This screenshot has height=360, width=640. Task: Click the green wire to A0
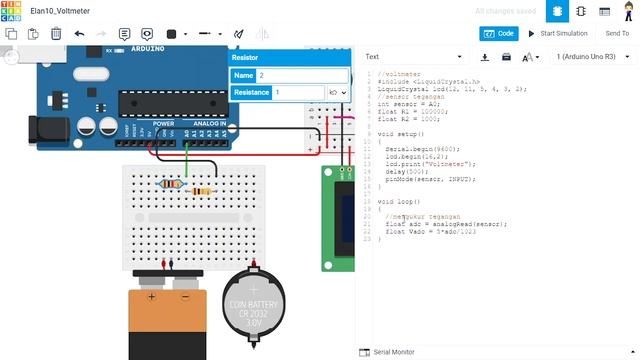pos(187,161)
